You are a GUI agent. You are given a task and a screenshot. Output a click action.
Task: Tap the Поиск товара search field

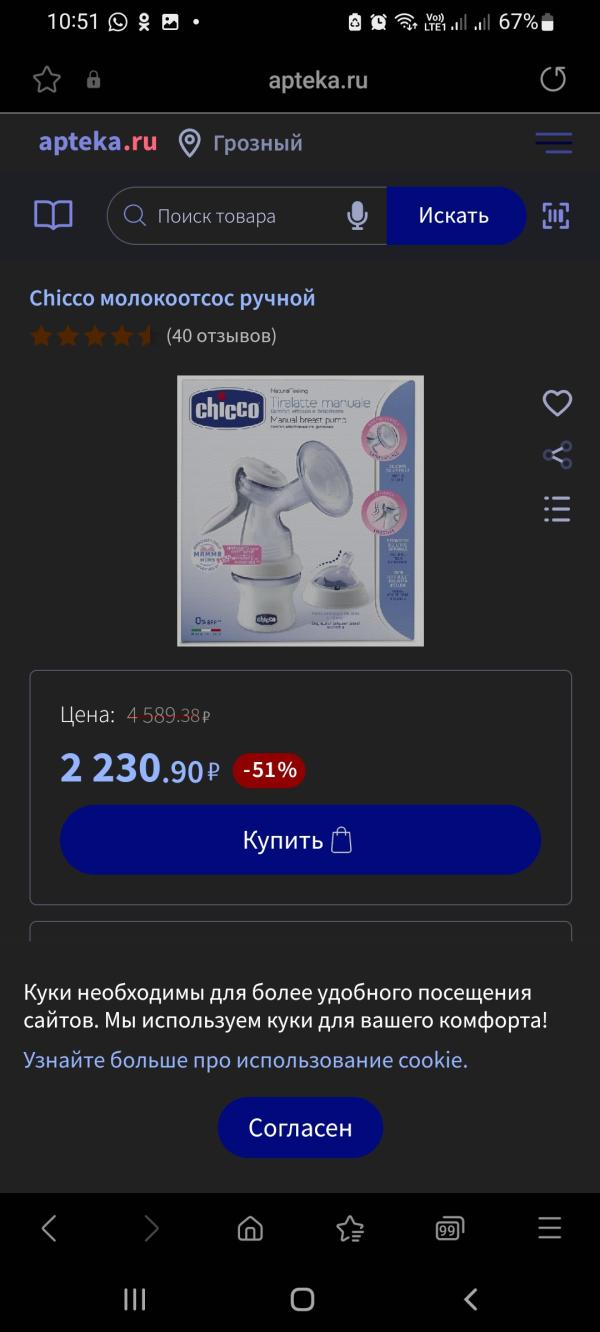pyautogui.click(x=246, y=216)
